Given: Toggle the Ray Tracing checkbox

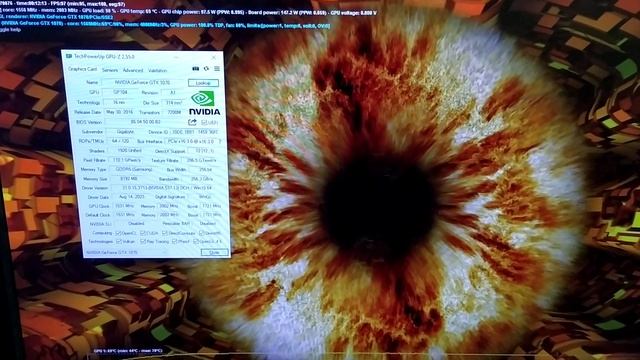Looking at the screenshot, I should coord(143,242).
